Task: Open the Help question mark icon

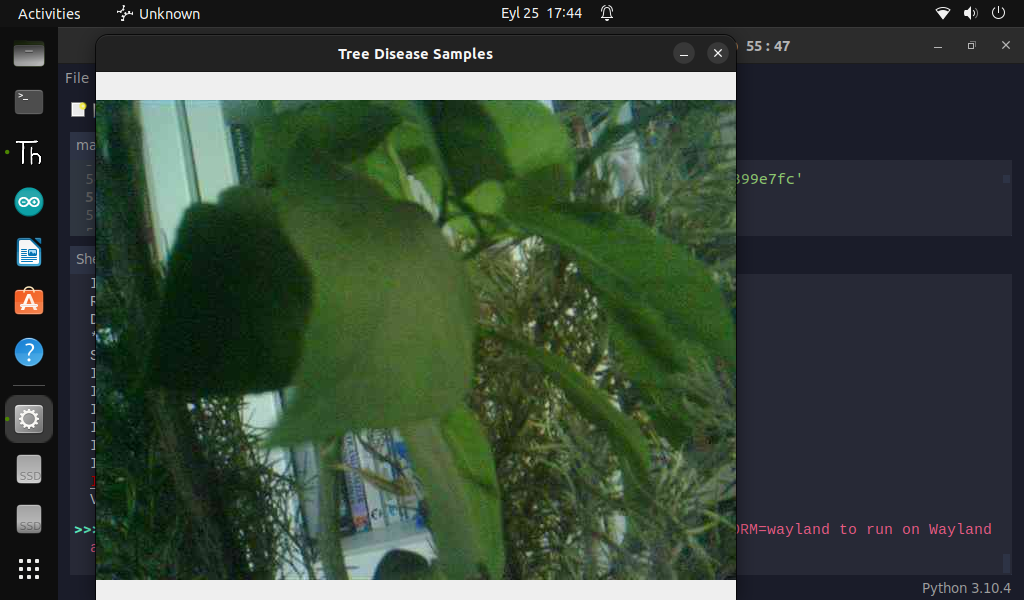Action: [29, 352]
